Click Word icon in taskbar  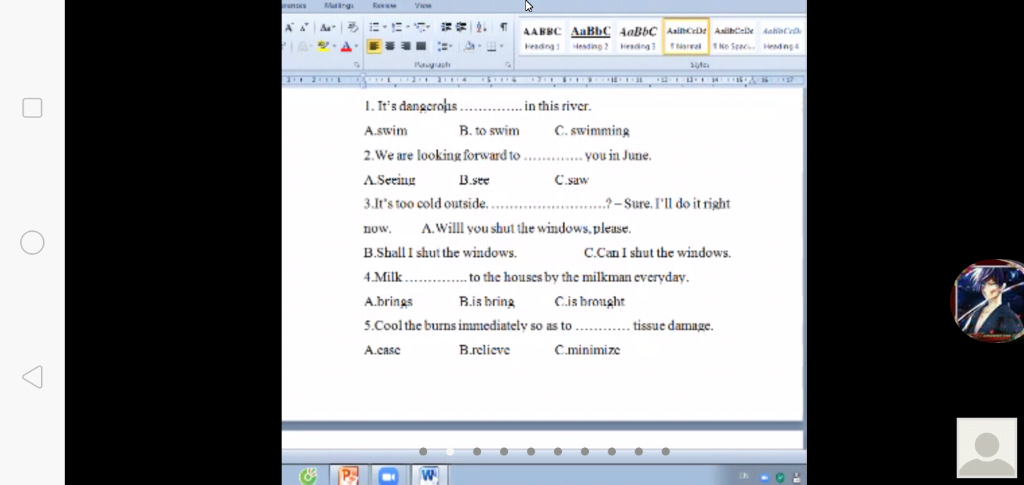(x=429, y=476)
